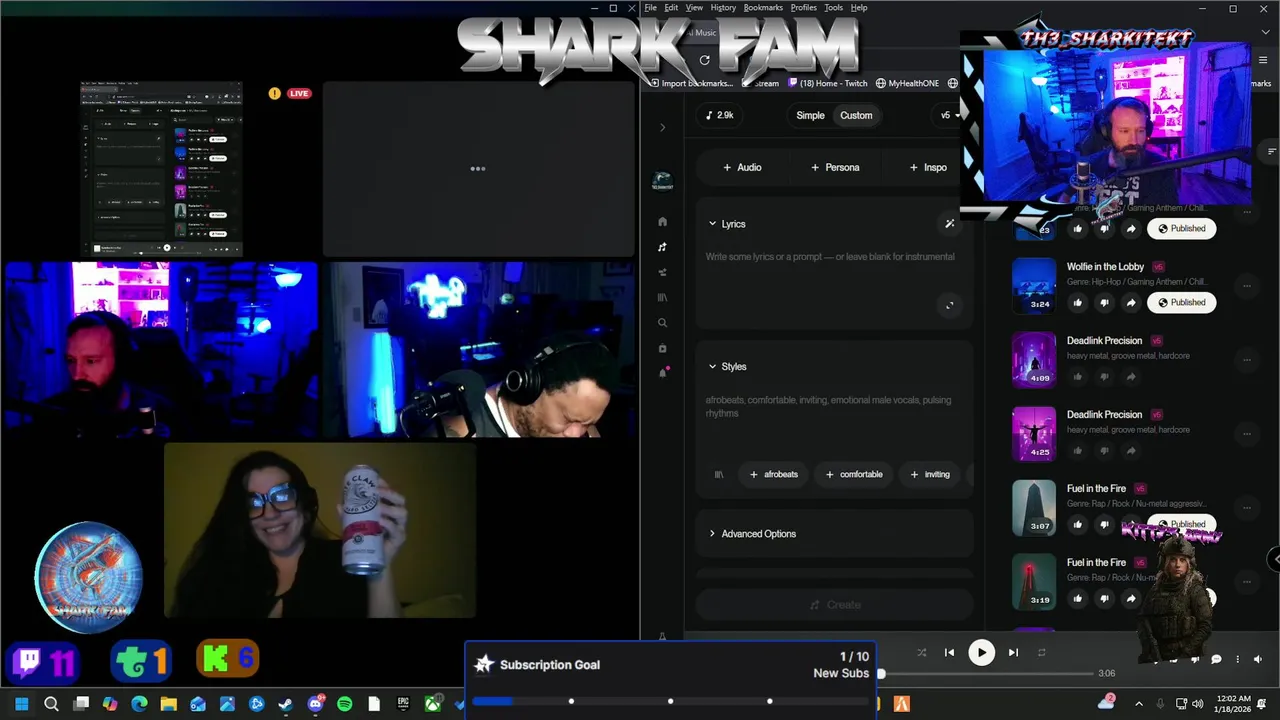
Task: Open Spotify from the taskbar
Action: coord(344,704)
